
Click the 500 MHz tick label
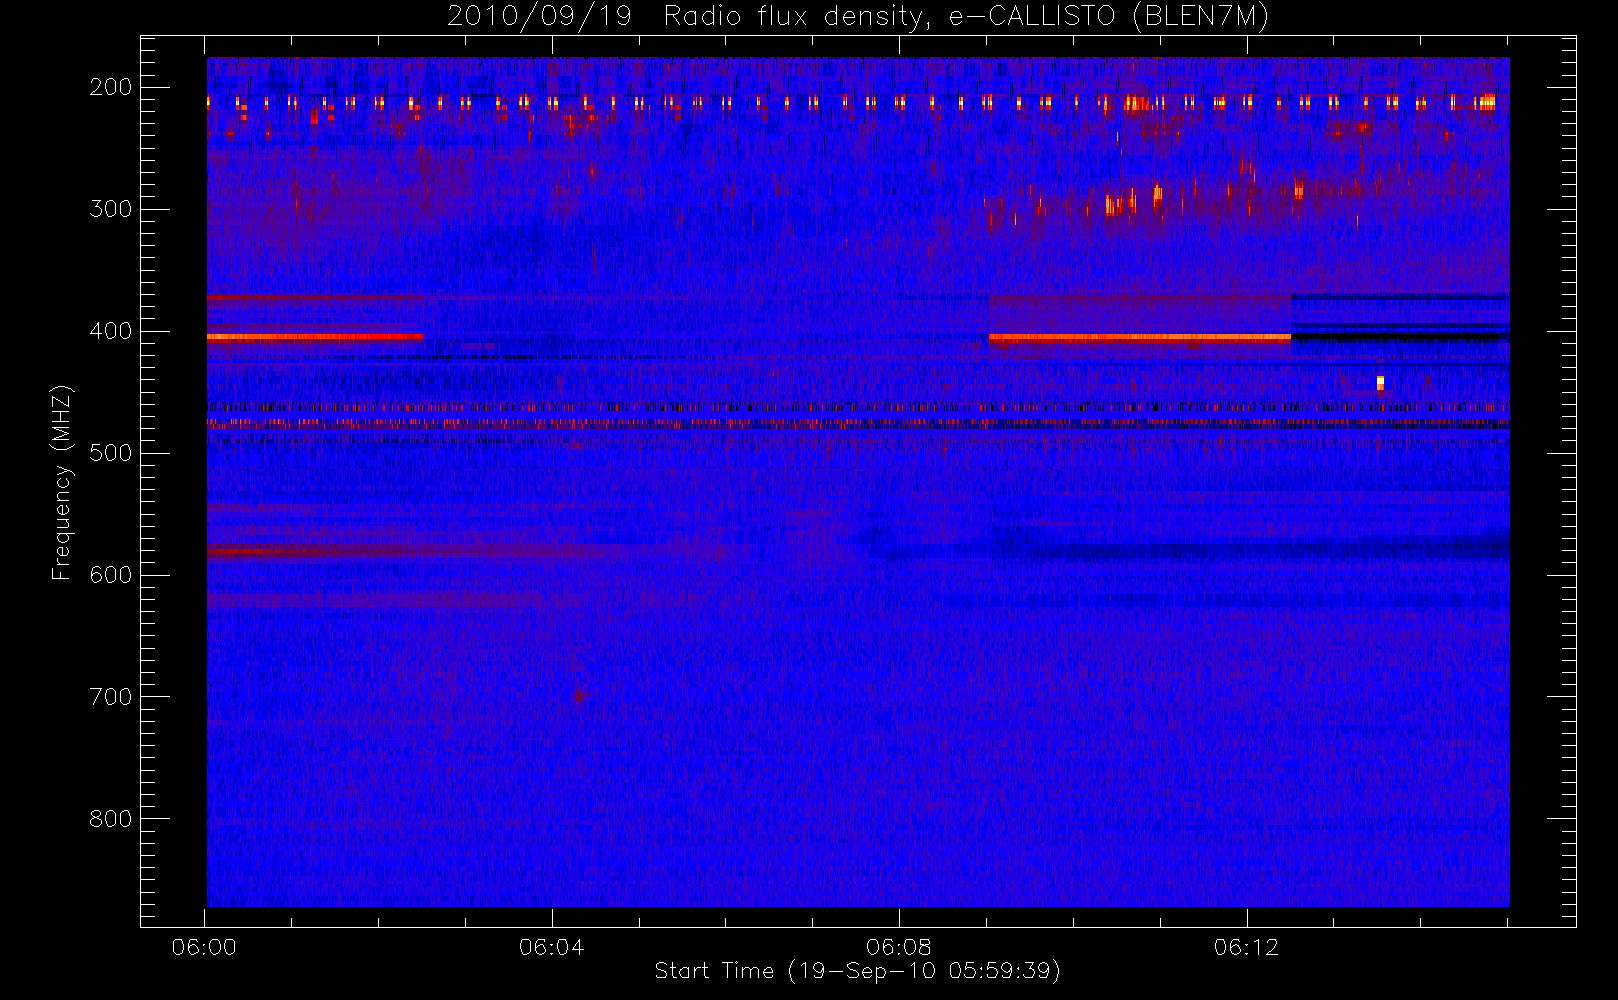[111, 453]
